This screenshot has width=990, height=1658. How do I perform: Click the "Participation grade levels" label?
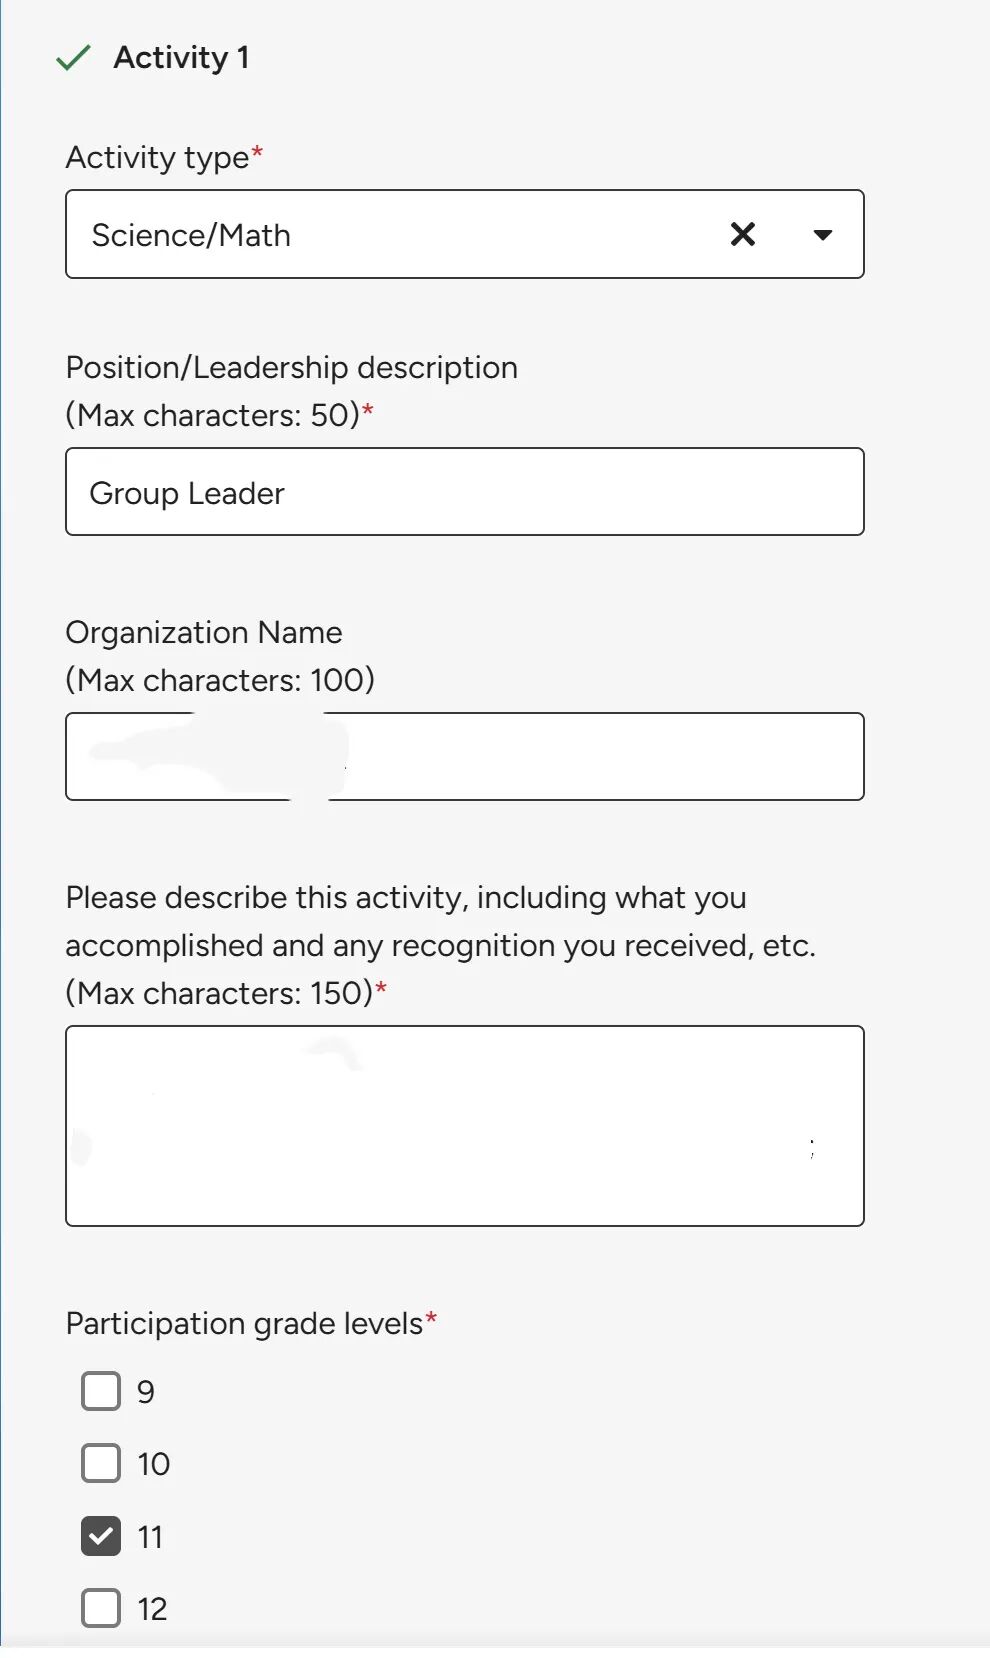click(244, 1323)
